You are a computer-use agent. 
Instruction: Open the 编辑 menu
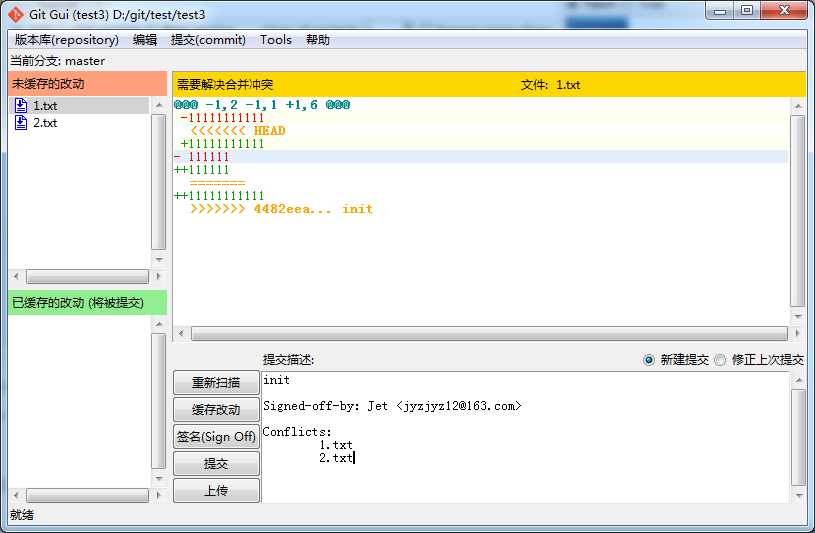[x=145, y=40]
